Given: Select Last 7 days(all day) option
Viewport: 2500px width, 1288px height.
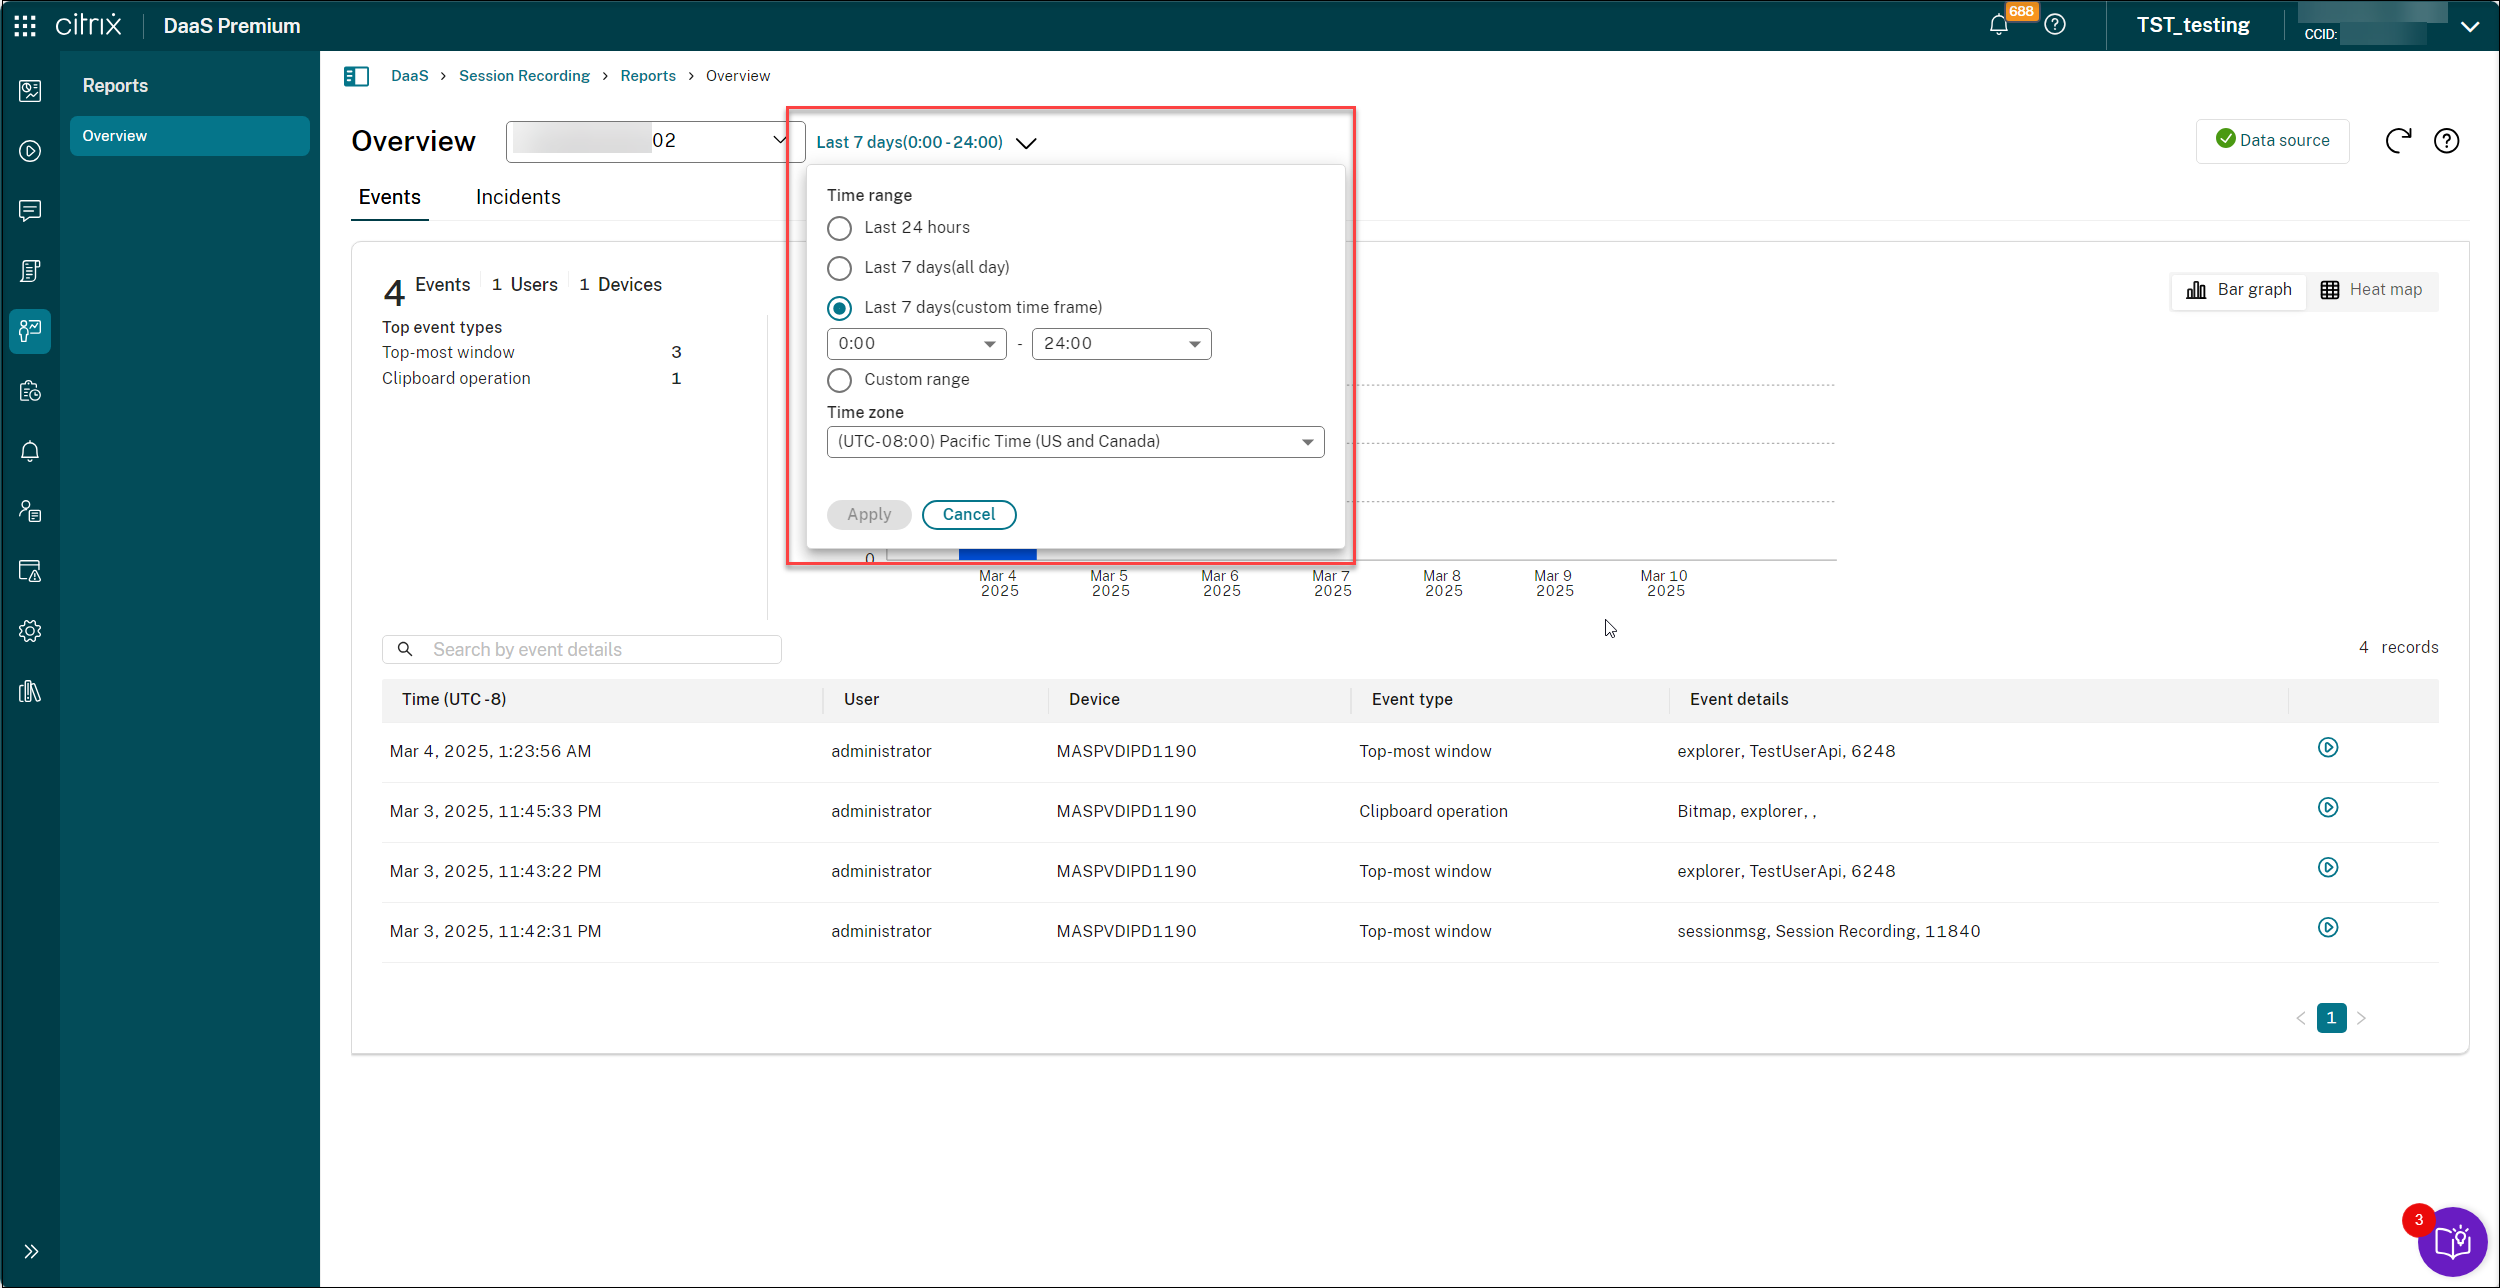Looking at the screenshot, I should (x=840, y=268).
